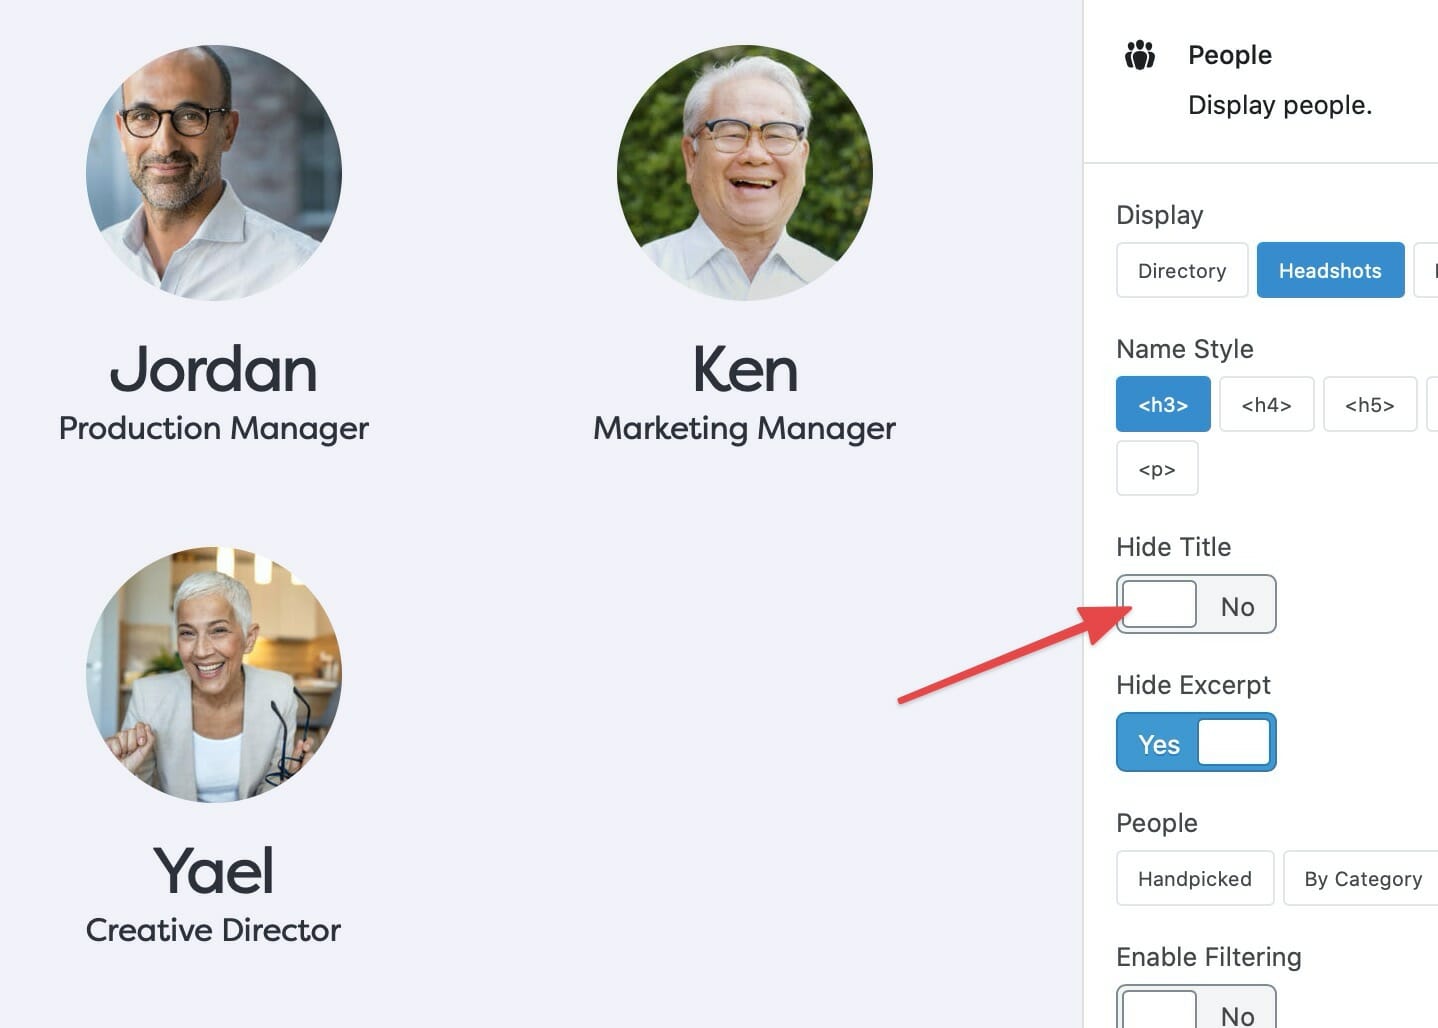Select the Headshots display option
The height and width of the screenshot is (1028, 1438).
(x=1330, y=270)
